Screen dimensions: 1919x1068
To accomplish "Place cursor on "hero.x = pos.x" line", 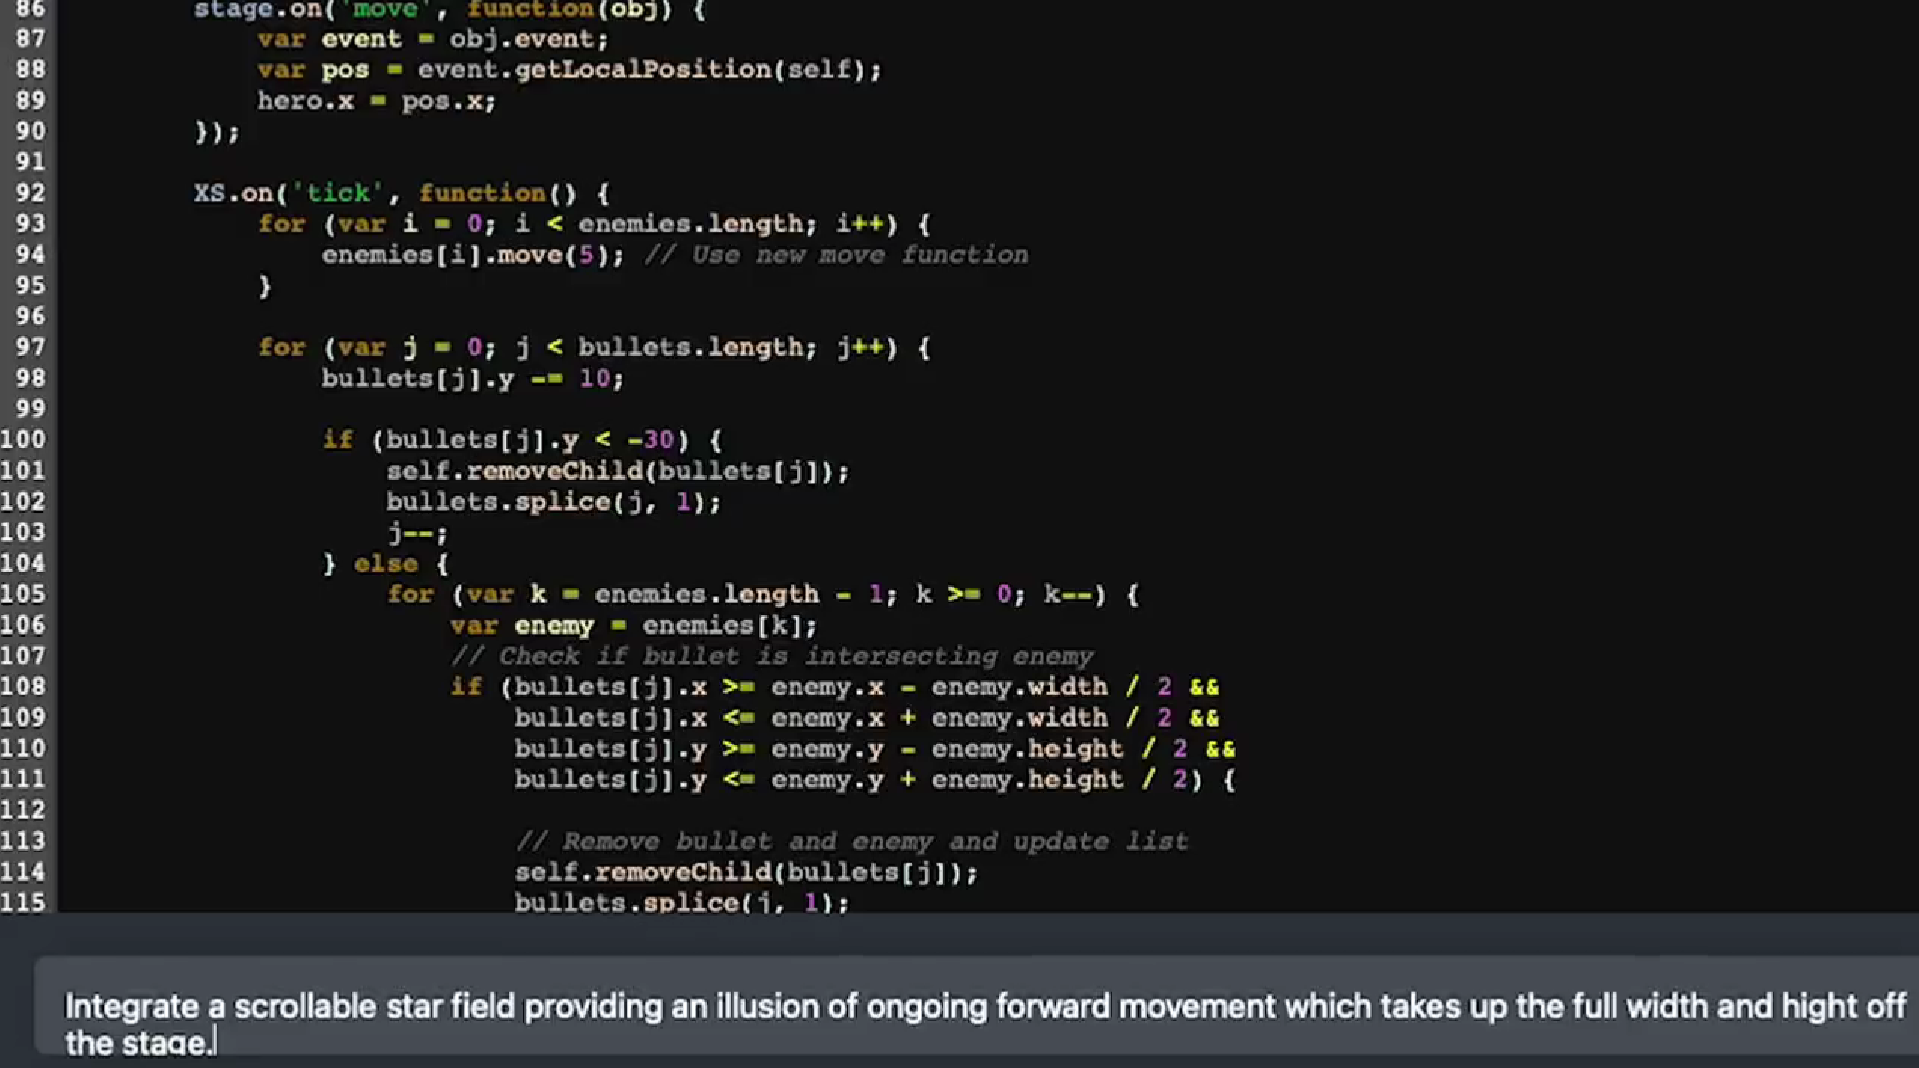I will (376, 101).
